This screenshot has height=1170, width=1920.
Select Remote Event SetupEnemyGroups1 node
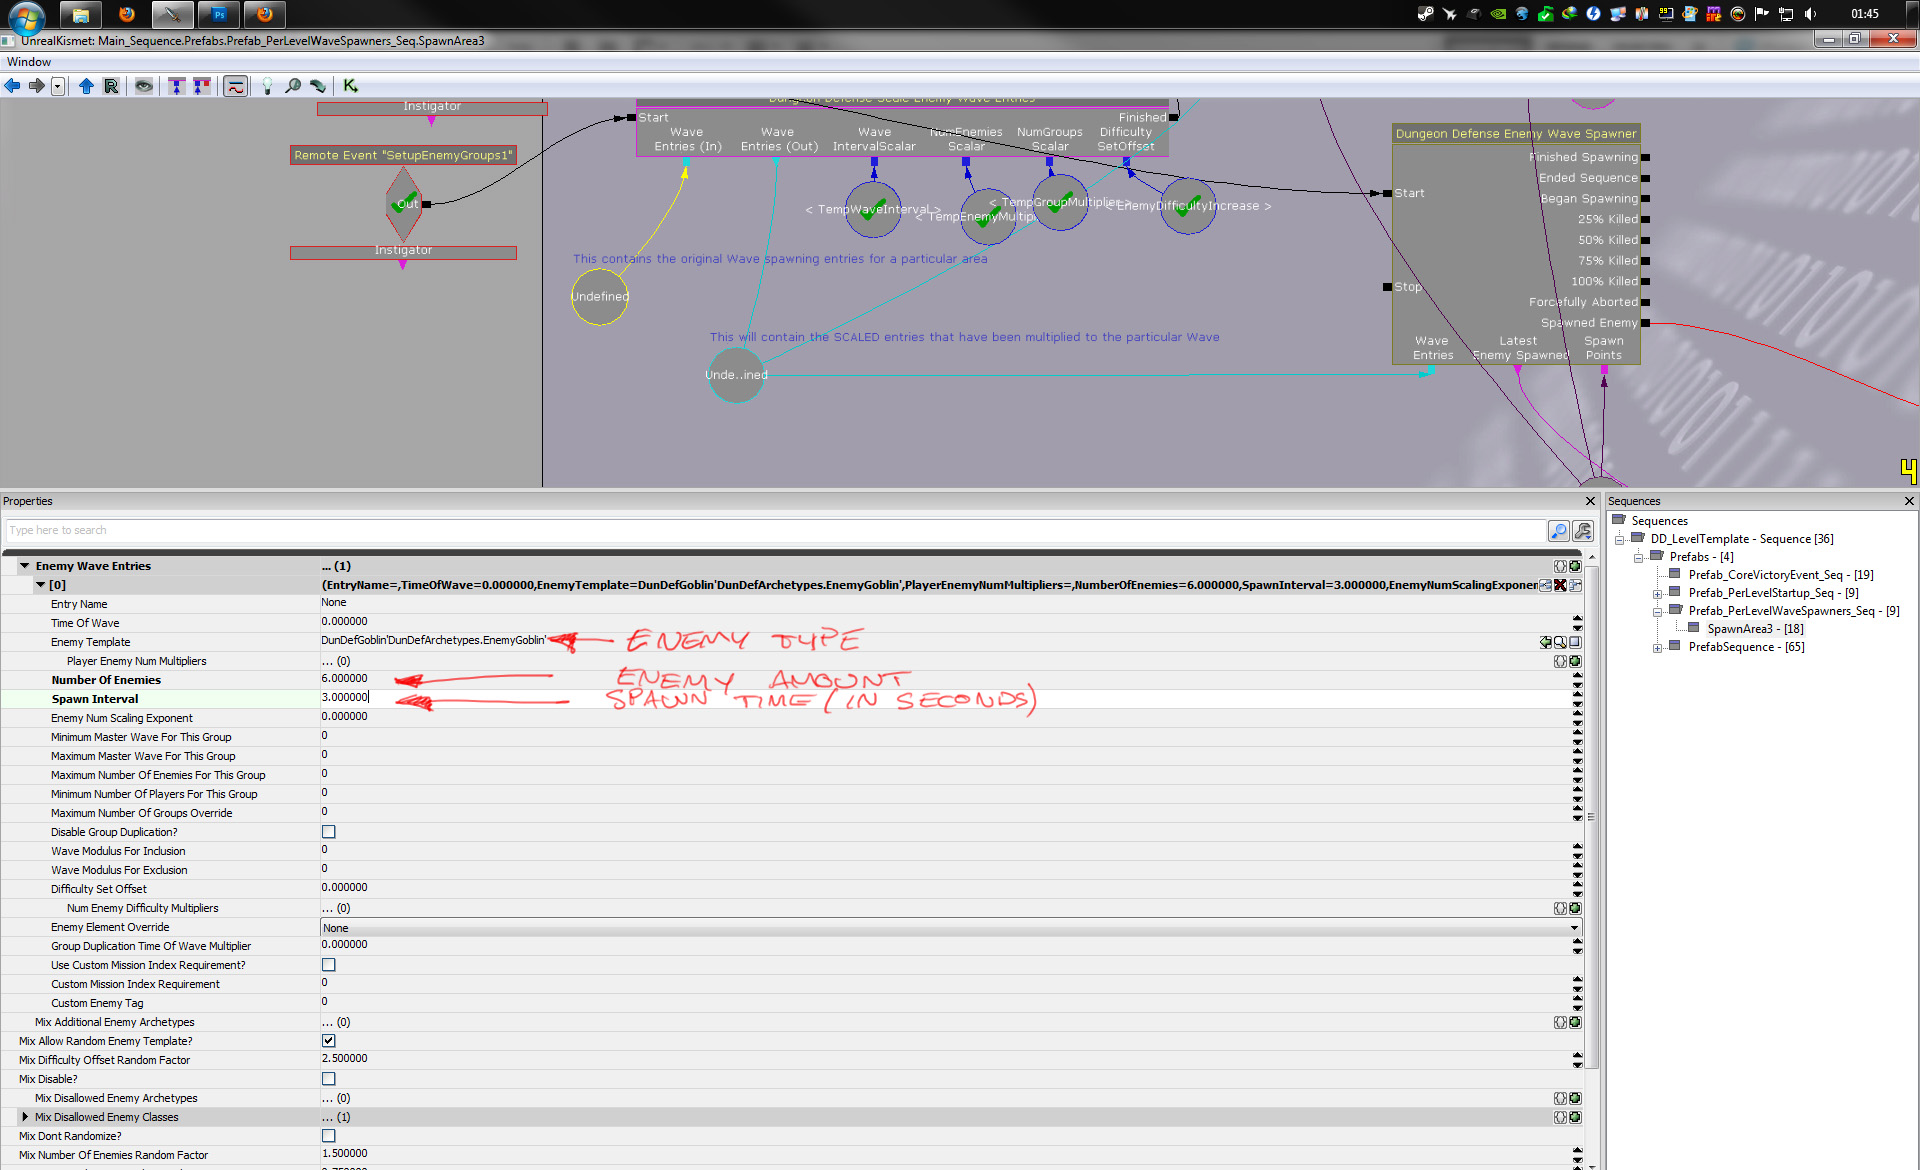[x=403, y=155]
